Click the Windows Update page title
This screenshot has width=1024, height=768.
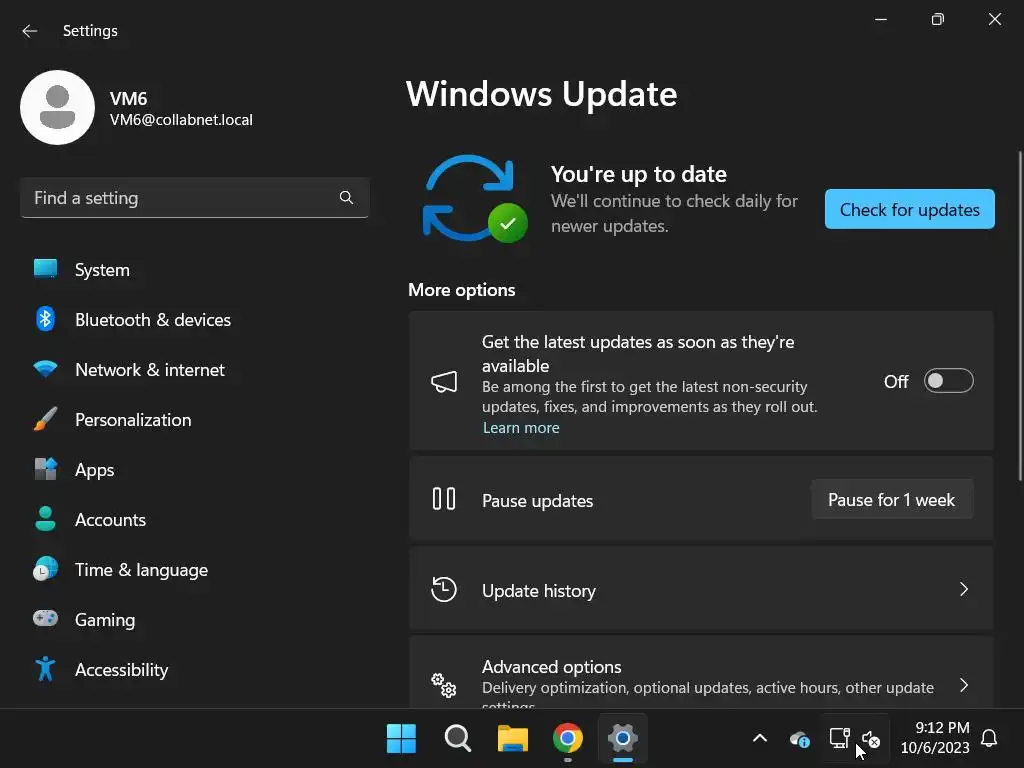(541, 94)
